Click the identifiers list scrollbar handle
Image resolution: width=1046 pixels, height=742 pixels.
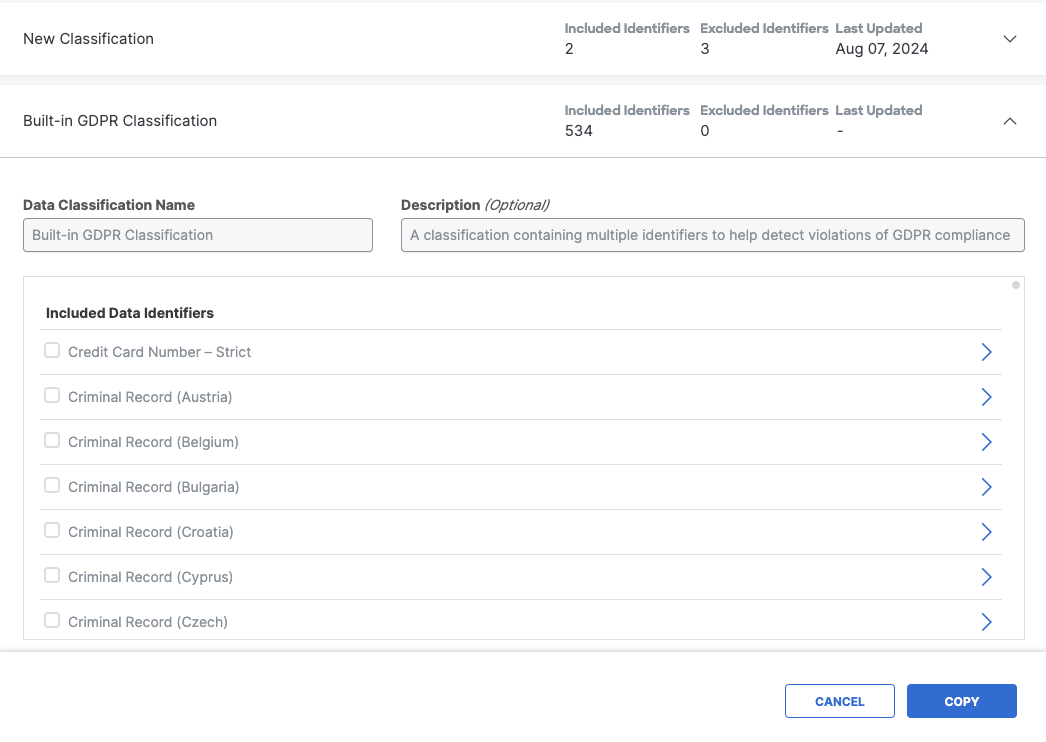tap(1016, 285)
